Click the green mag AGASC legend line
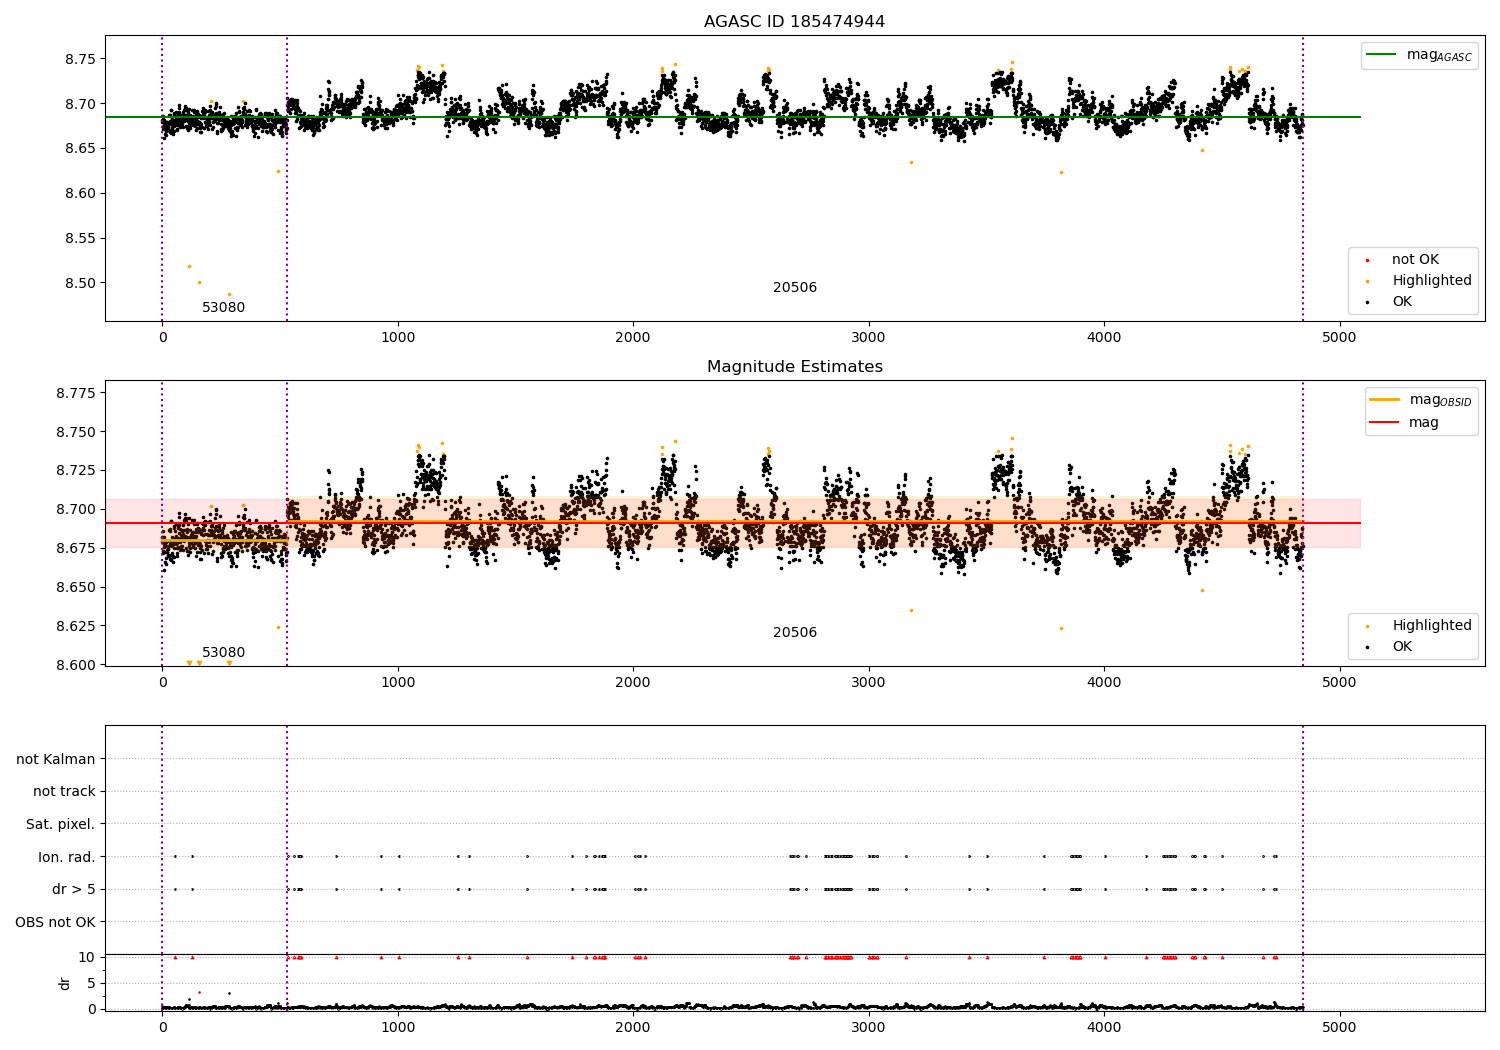1500x1050 pixels. point(1382,55)
